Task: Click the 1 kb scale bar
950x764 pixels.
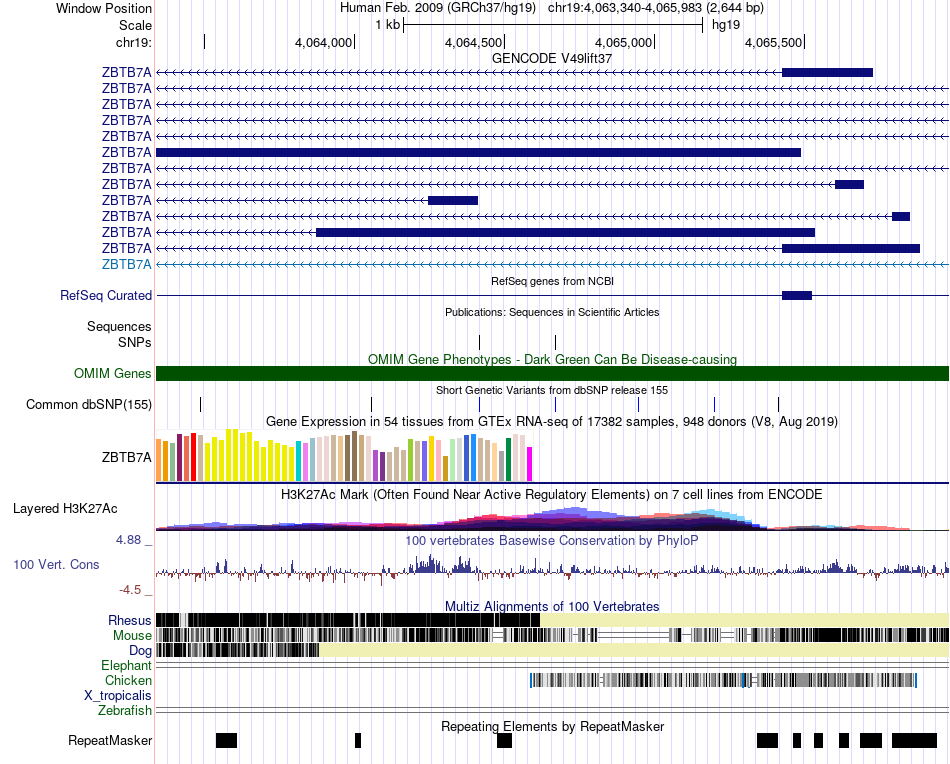Action: [x=553, y=25]
